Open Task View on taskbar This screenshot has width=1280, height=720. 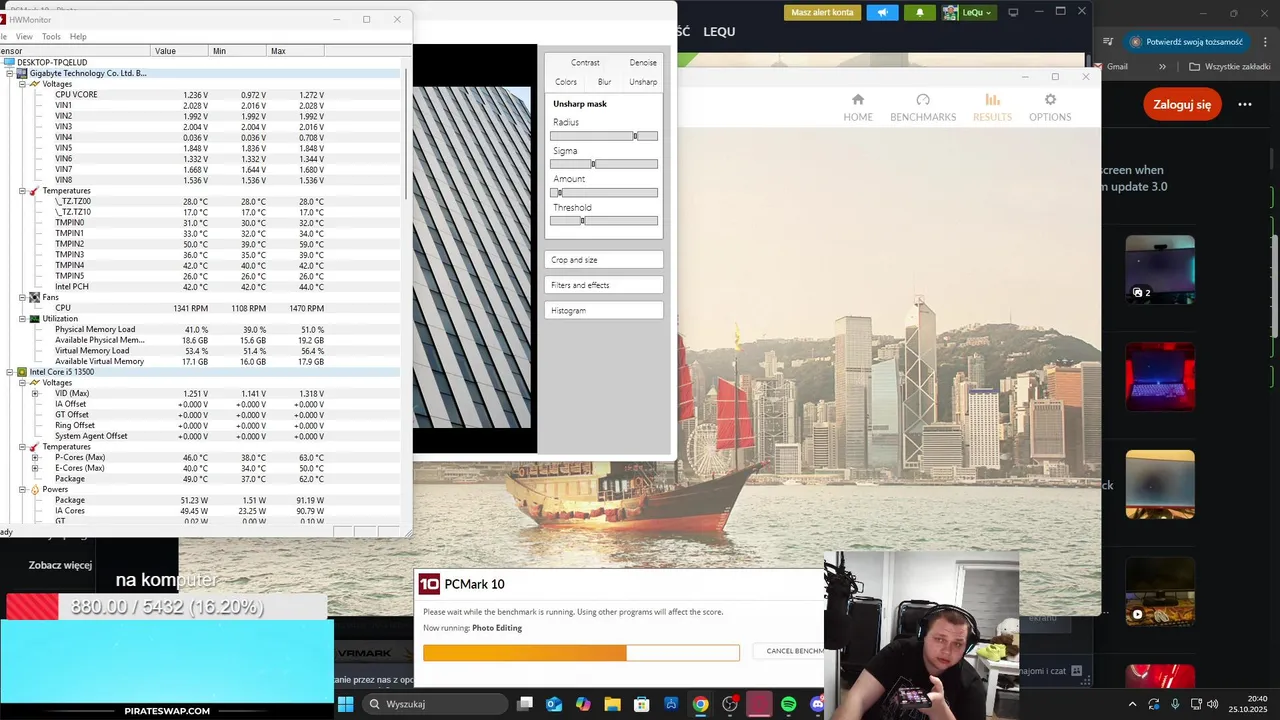coord(525,704)
